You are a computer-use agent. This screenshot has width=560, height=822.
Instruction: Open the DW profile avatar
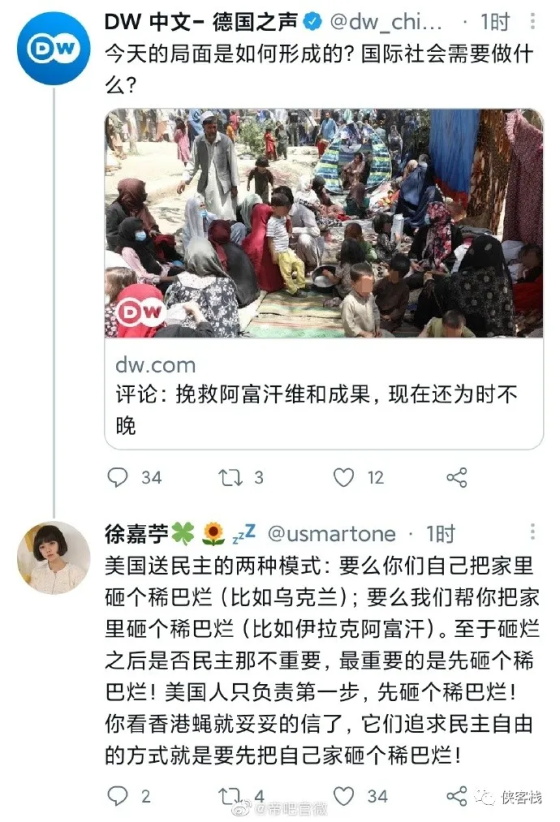tap(54, 48)
